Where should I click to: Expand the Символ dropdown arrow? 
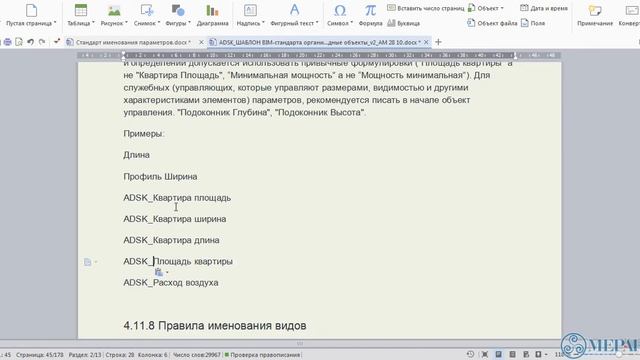(x=351, y=23)
